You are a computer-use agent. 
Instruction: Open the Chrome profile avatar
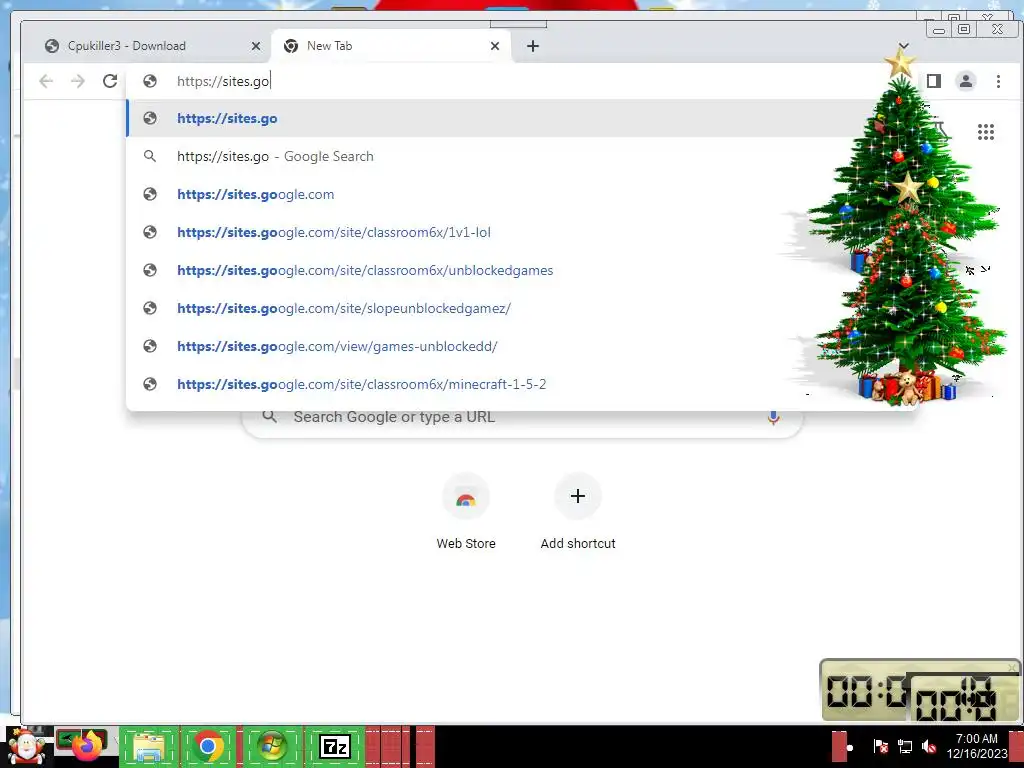pos(966,81)
